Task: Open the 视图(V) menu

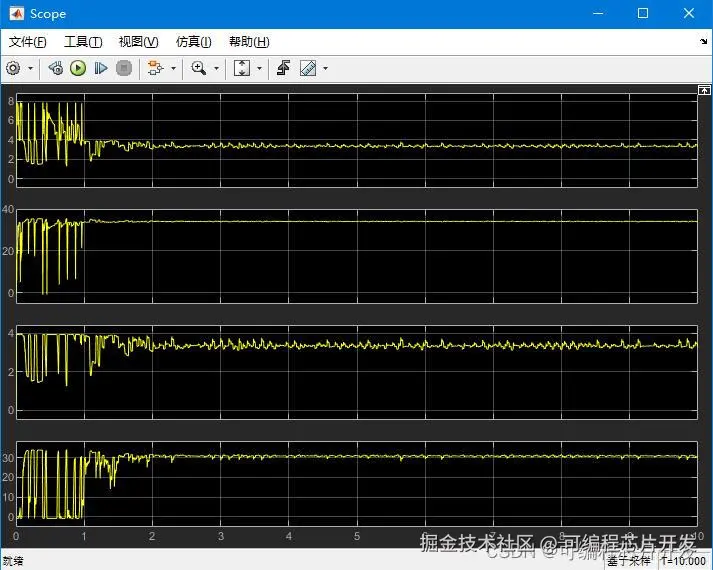Action: (139, 42)
